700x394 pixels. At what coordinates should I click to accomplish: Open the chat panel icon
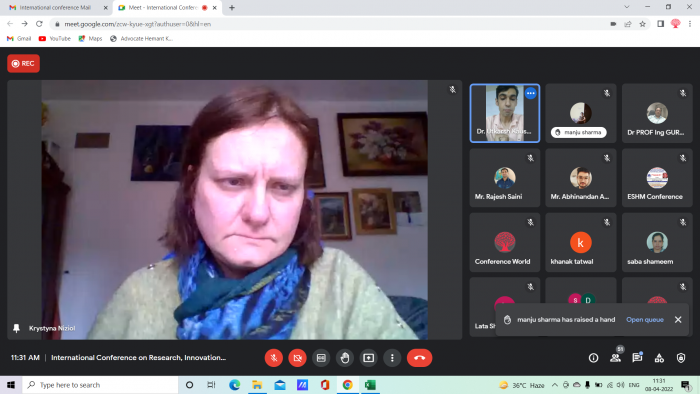point(637,358)
